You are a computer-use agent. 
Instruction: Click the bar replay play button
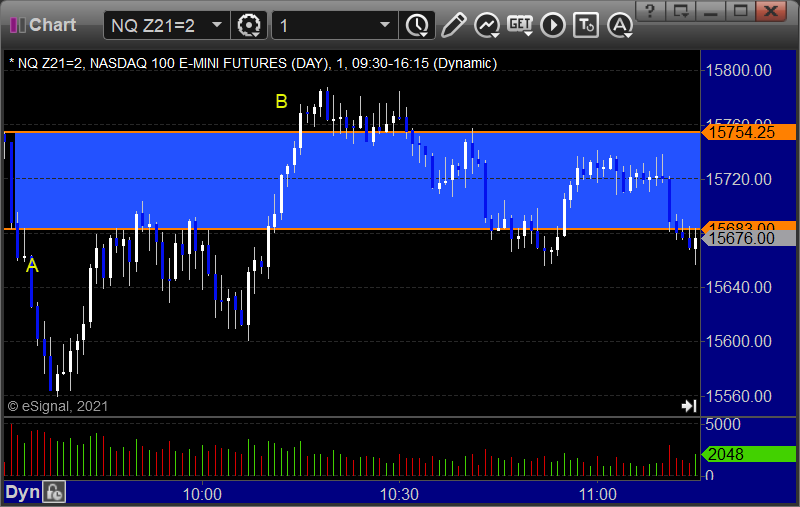(553, 25)
